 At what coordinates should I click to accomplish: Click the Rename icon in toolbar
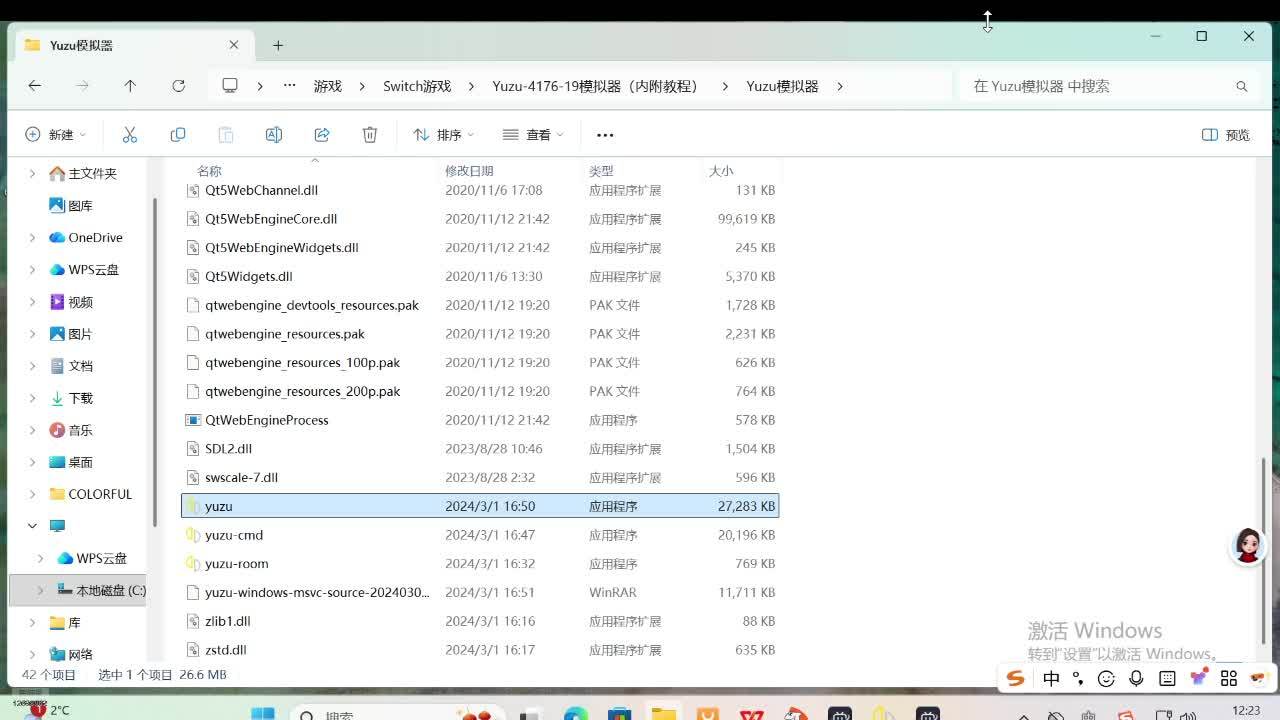tap(273, 135)
